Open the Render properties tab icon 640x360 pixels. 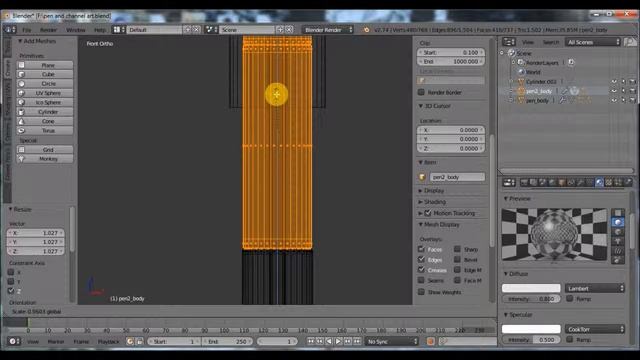point(524,182)
